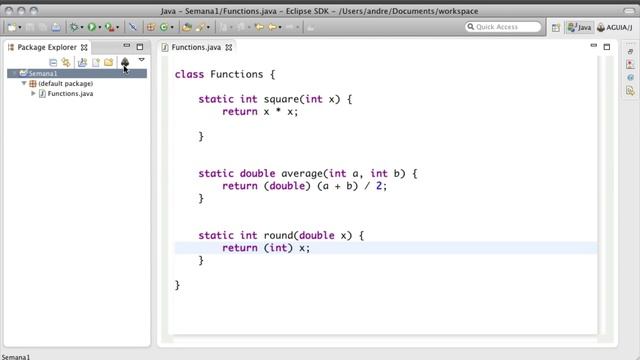The image size is (640, 360).
Task: Click the 'class Functions {' code line
Action: coord(225,74)
